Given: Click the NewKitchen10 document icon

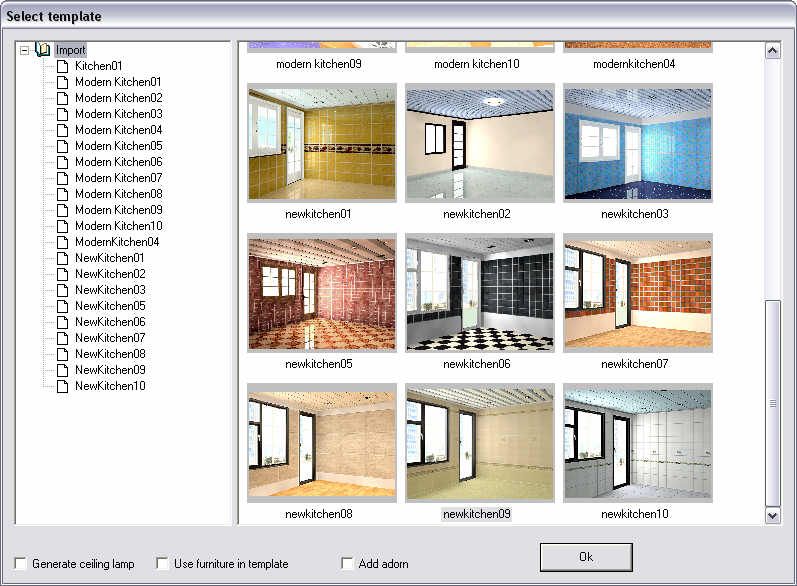Looking at the screenshot, I should point(63,386).
